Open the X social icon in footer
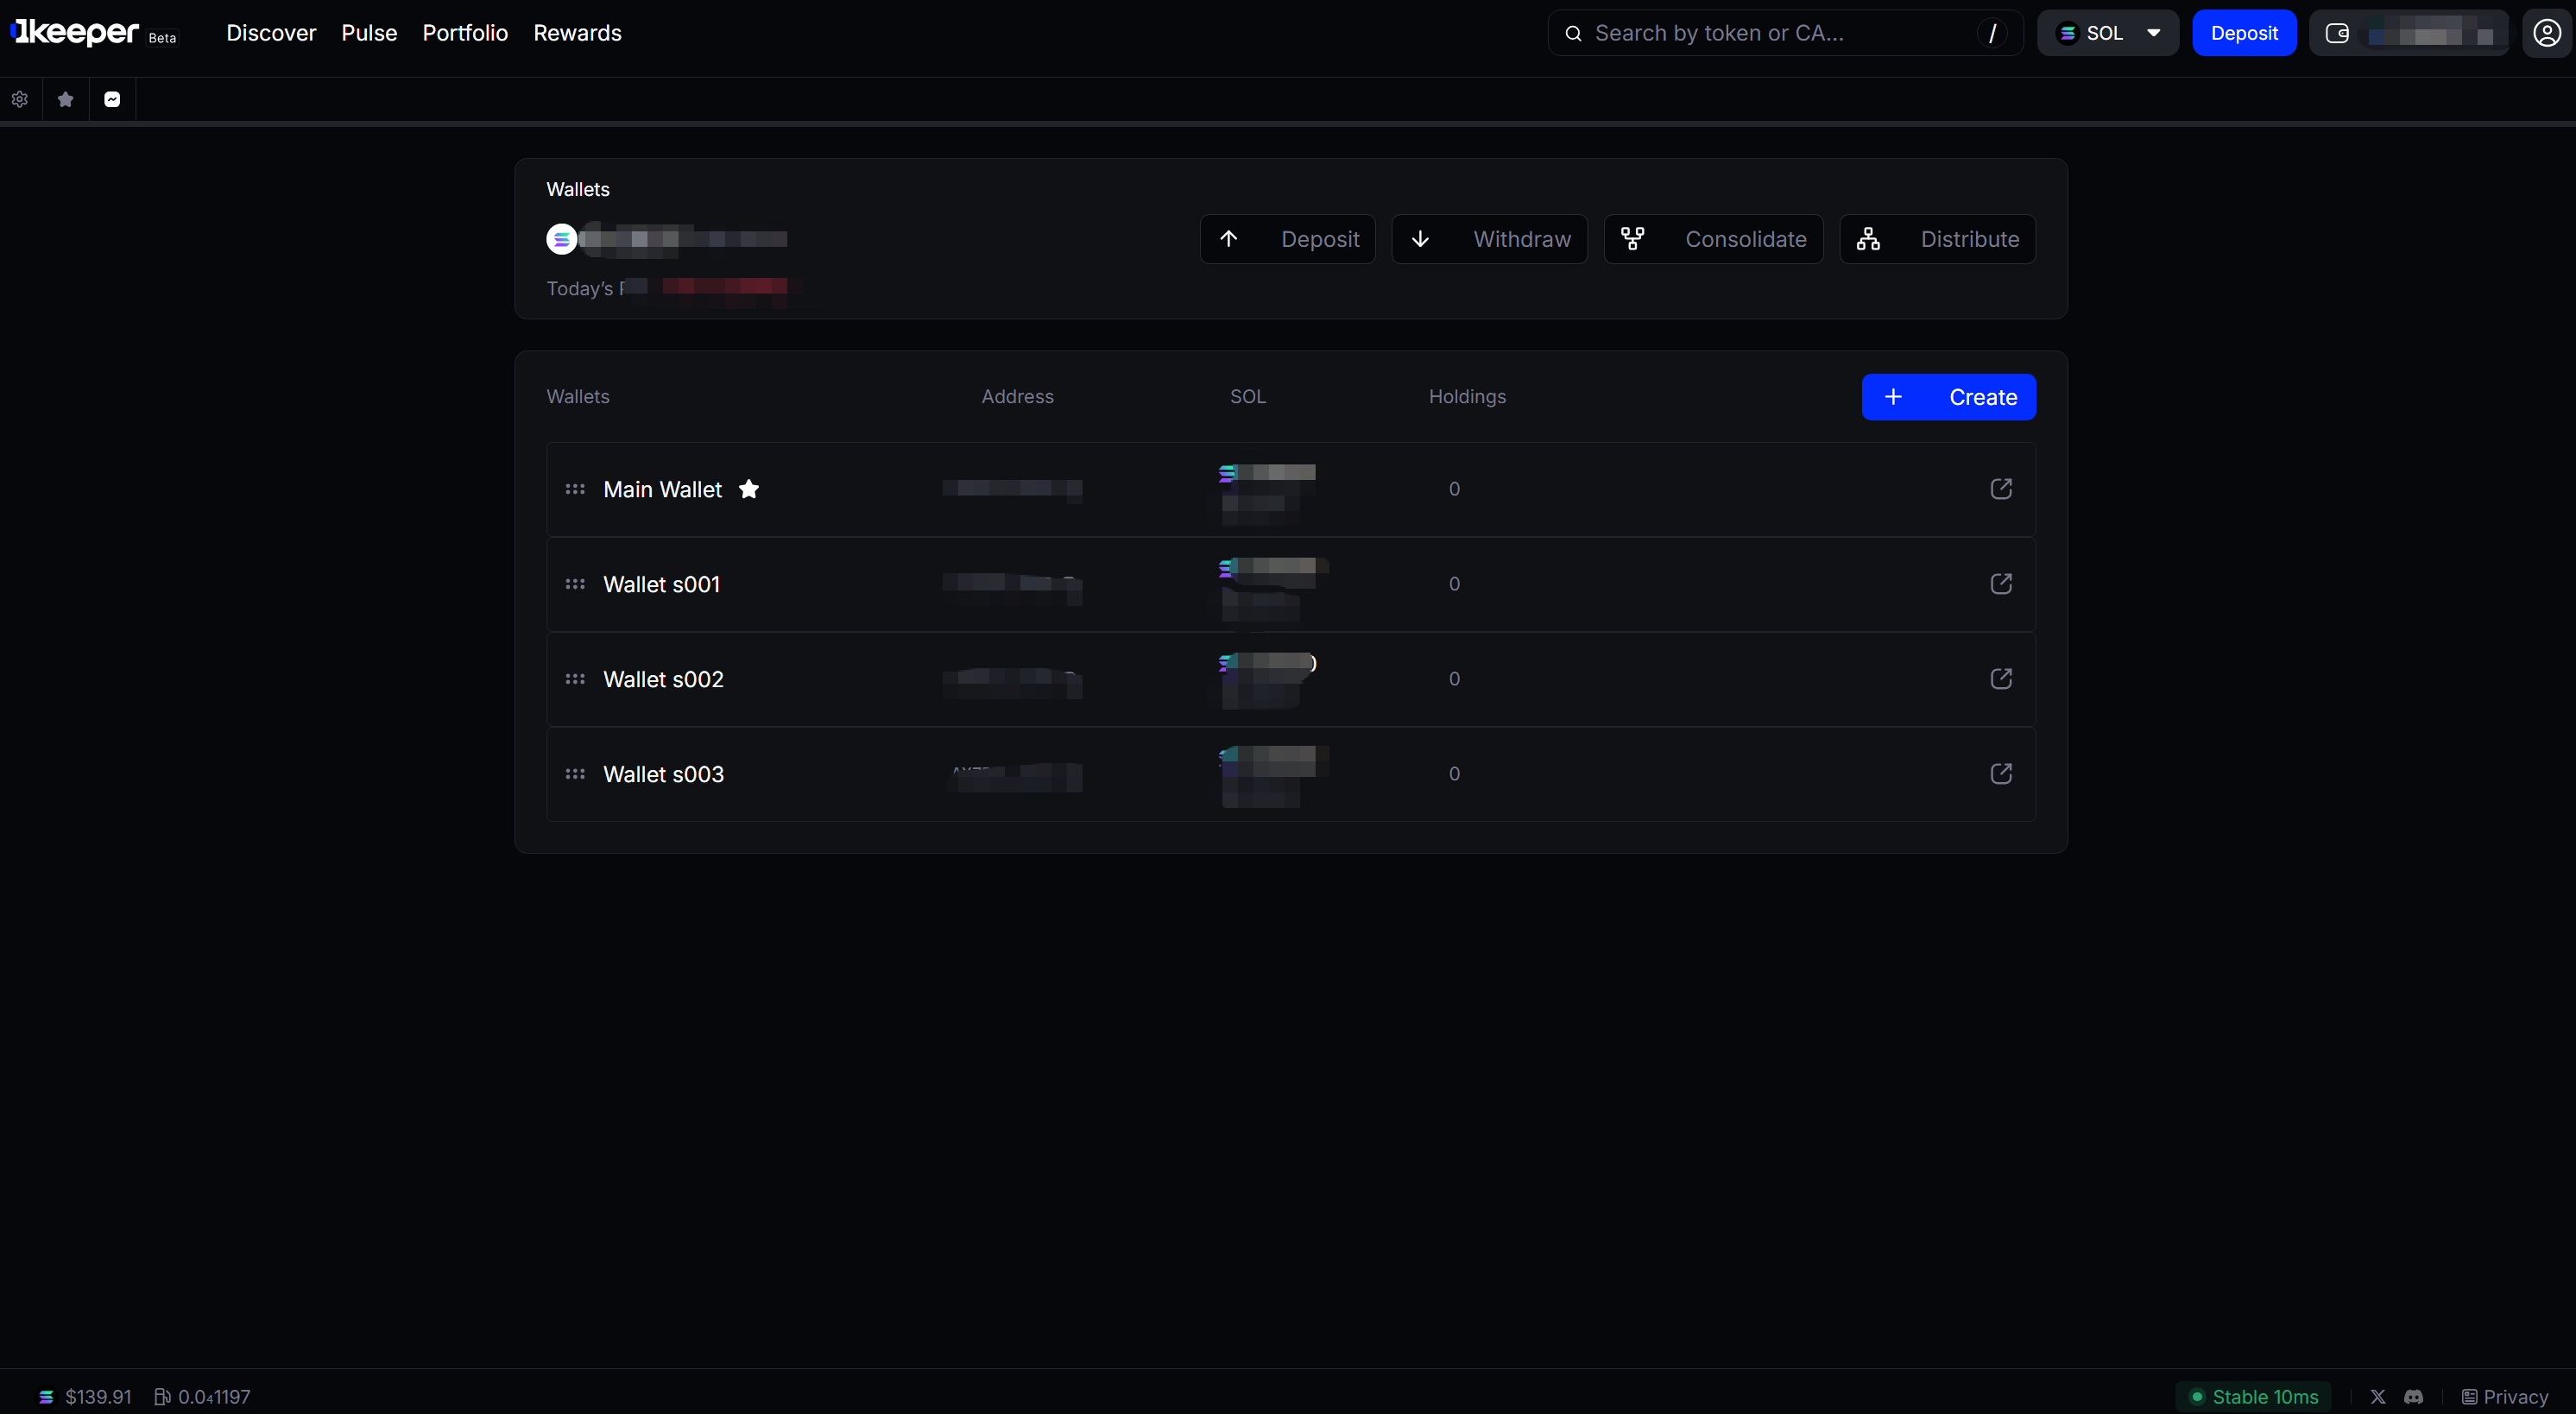 (2377, 1397)
